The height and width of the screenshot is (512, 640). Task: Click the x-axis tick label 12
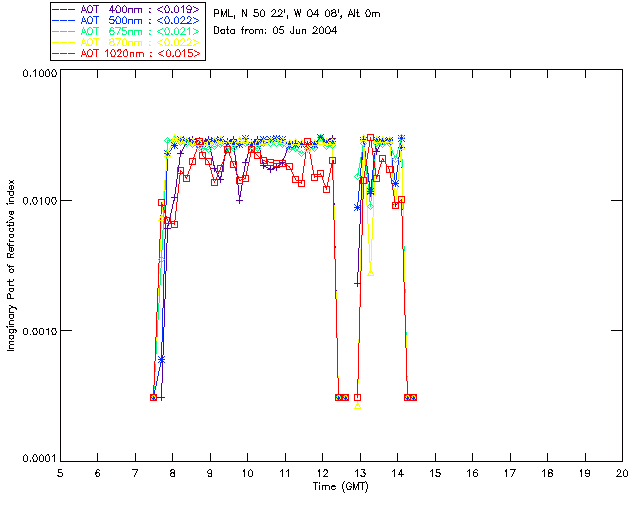pyautogui.click(x=322, y=473)
